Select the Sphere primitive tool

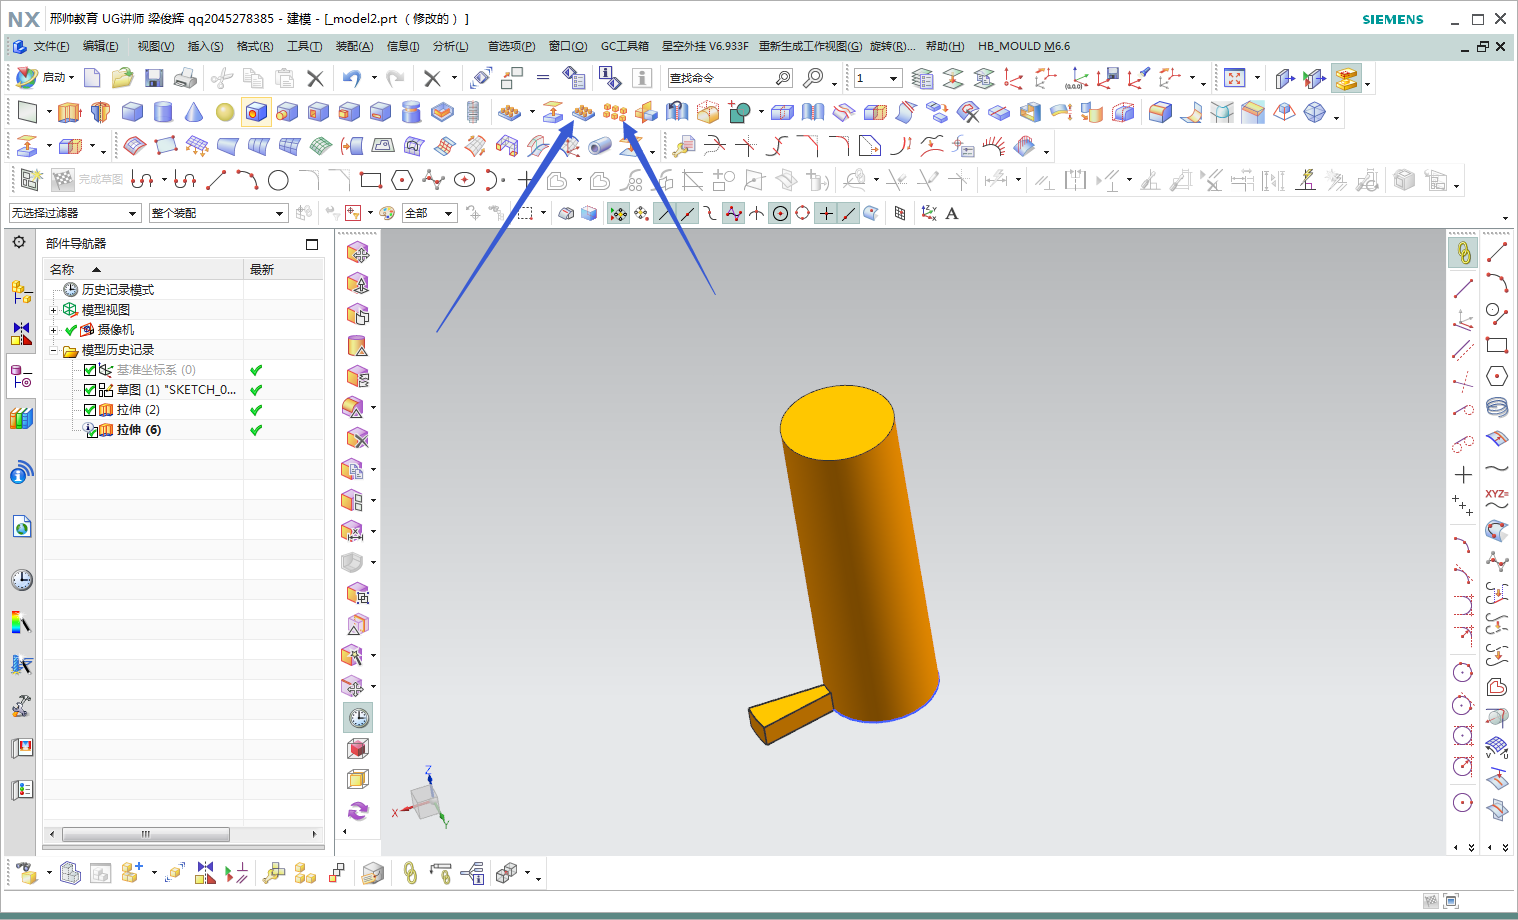pos(225,113)
